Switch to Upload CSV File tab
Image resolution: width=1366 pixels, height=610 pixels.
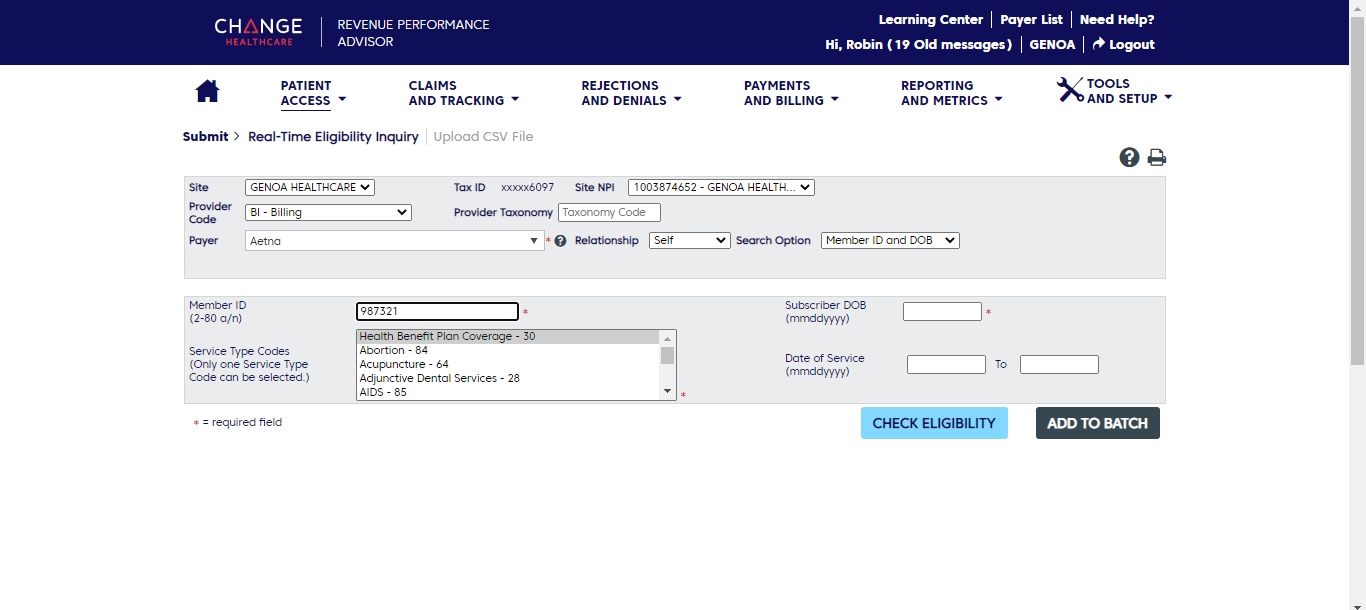(x=483, y=137)
